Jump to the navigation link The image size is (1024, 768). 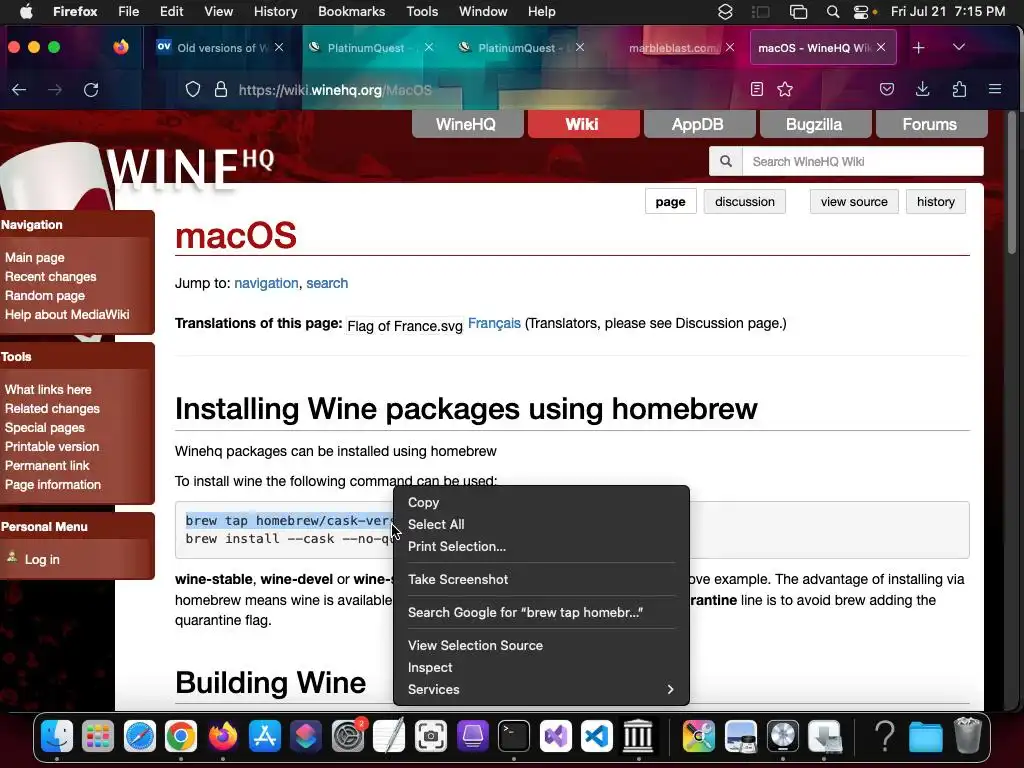point(266,283)
